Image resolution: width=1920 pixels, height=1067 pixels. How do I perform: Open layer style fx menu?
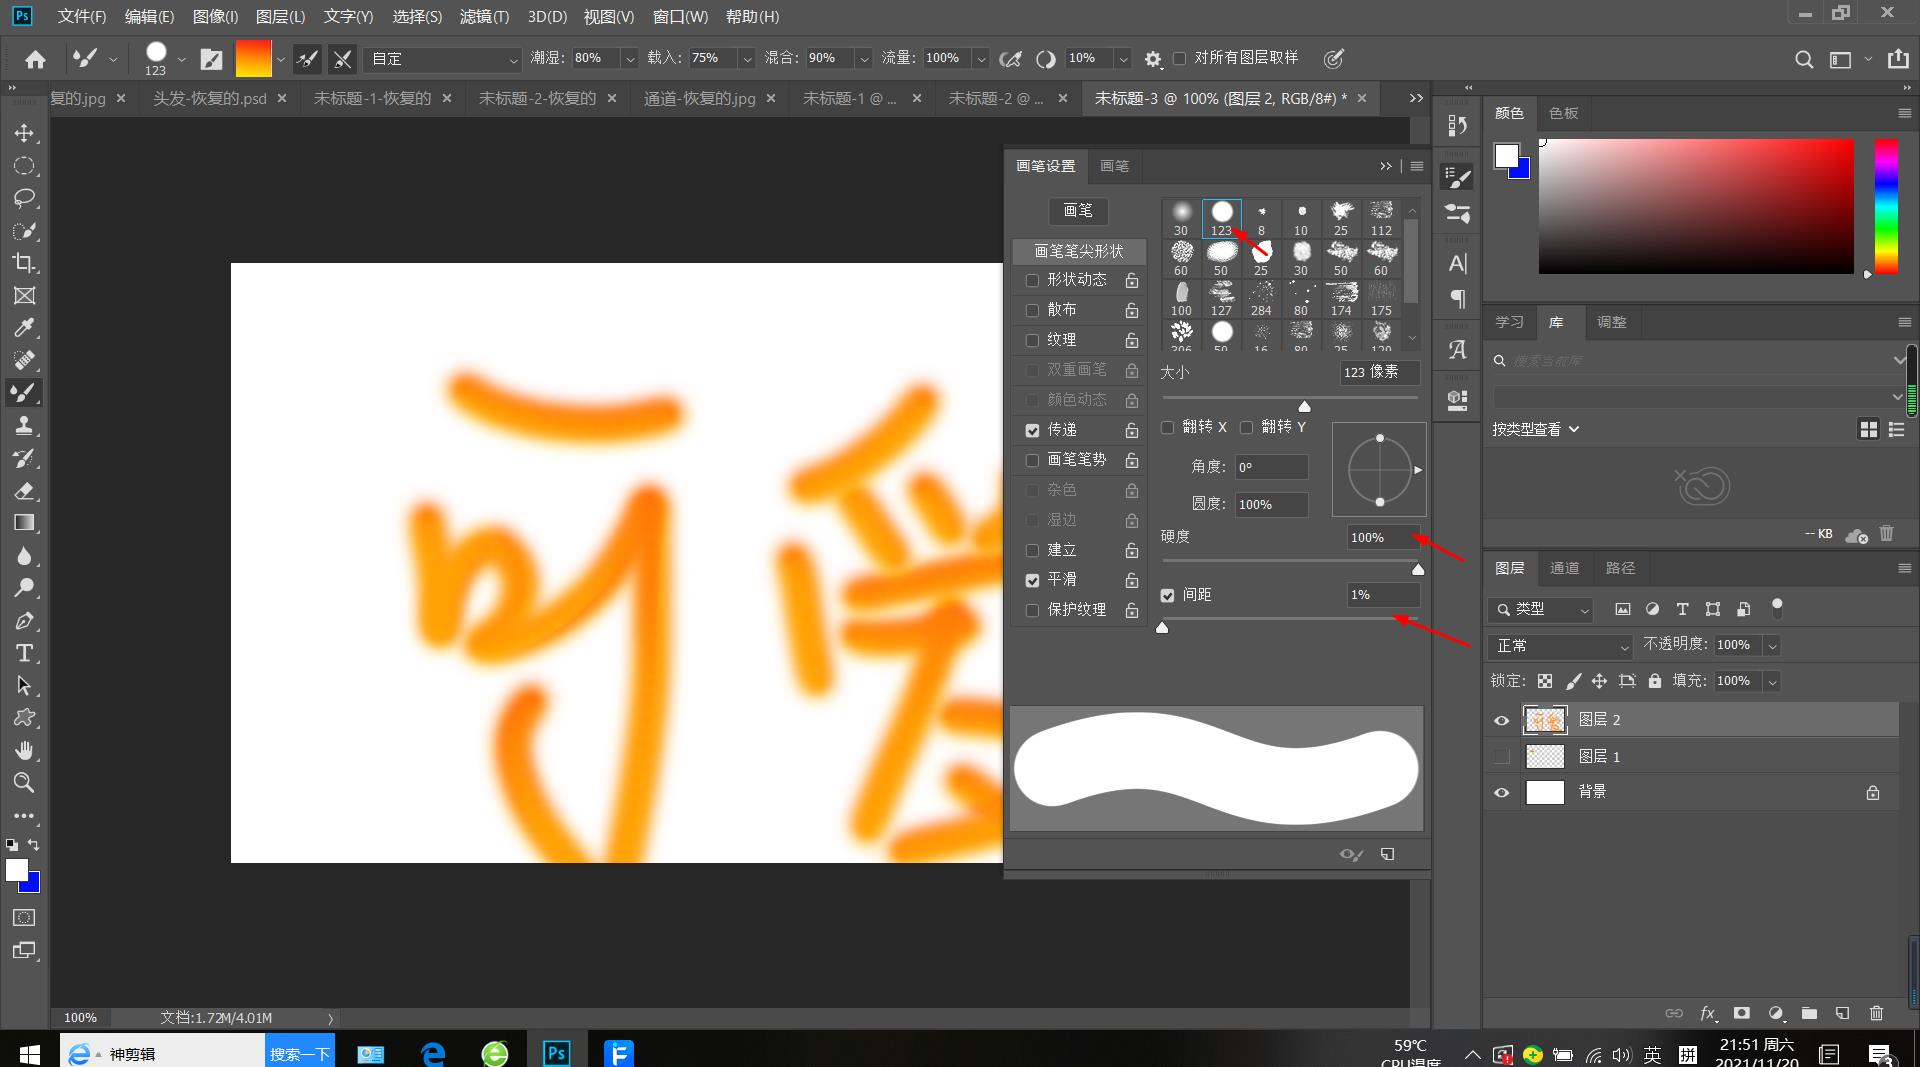click(x=1708, y=1013)
